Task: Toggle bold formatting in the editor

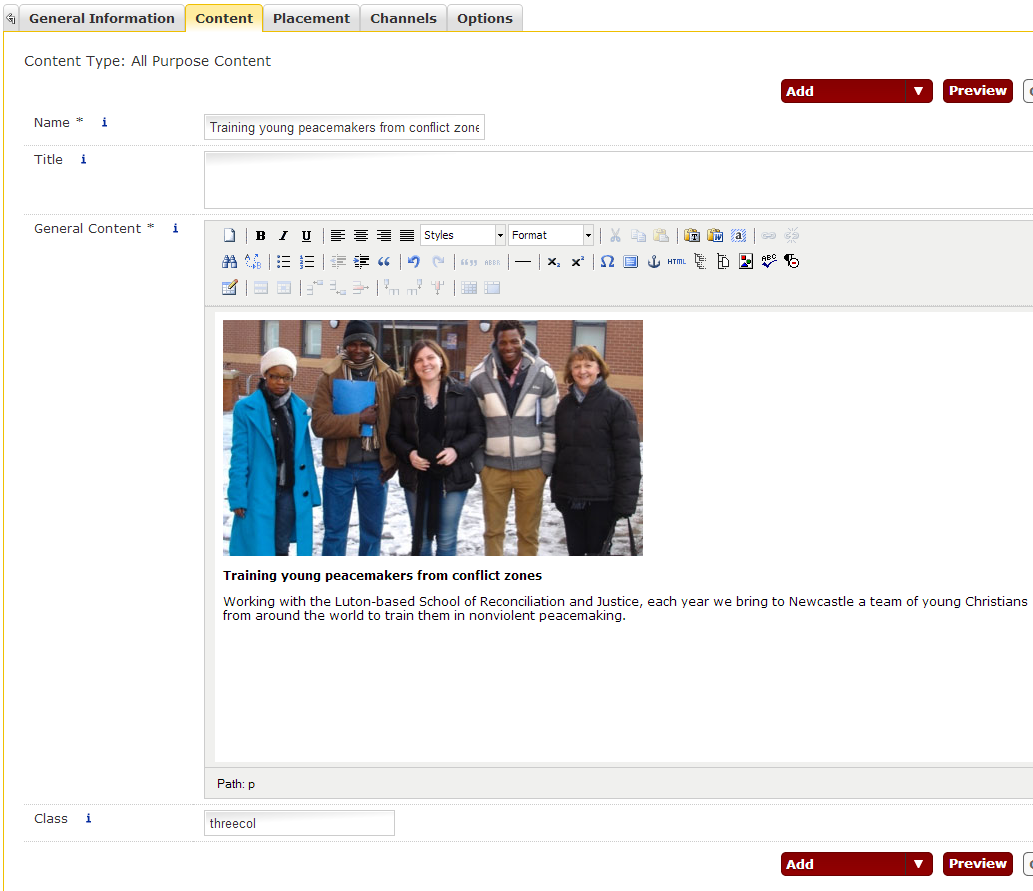Action: [260, 236]
